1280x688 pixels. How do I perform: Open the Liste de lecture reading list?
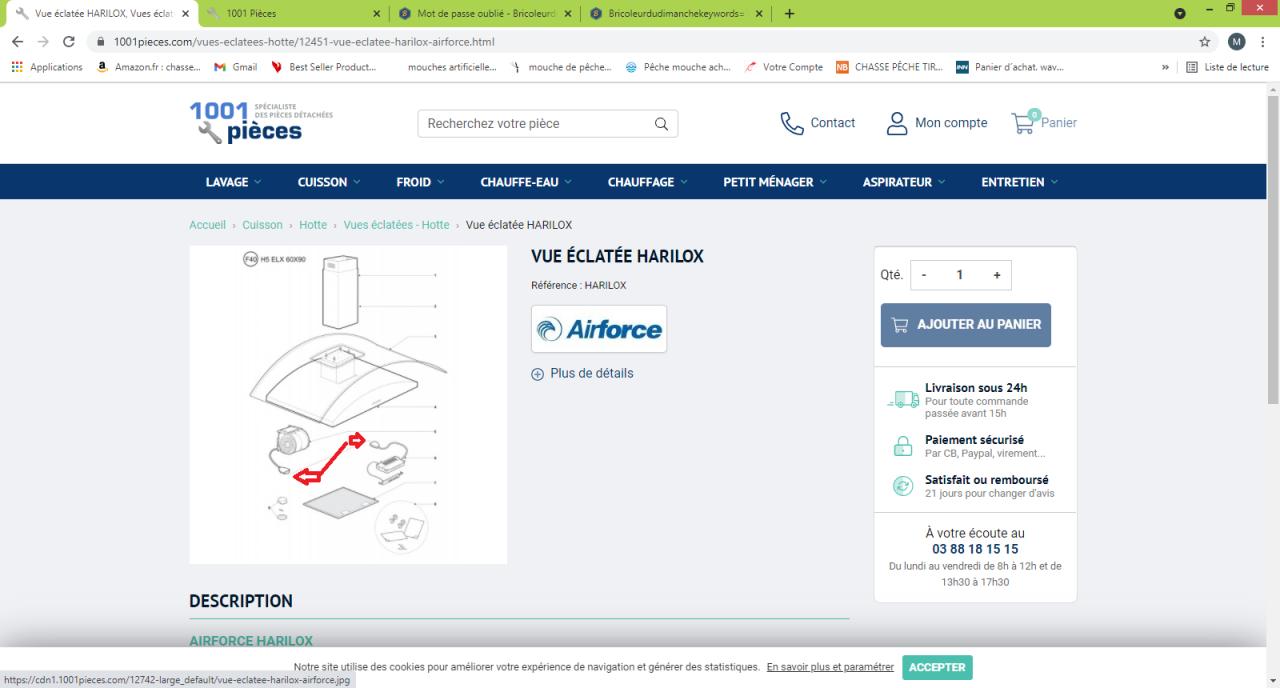tap(1227, 67)
